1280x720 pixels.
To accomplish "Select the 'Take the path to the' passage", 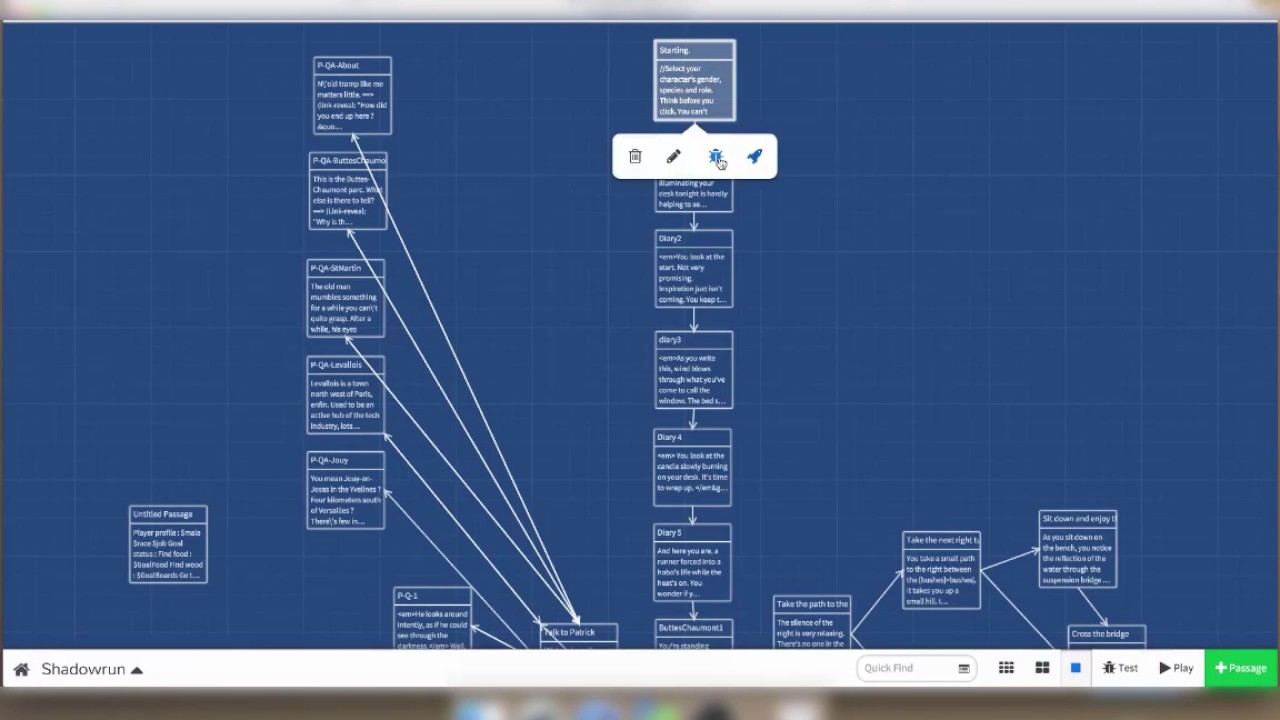I will pos(812,623).
